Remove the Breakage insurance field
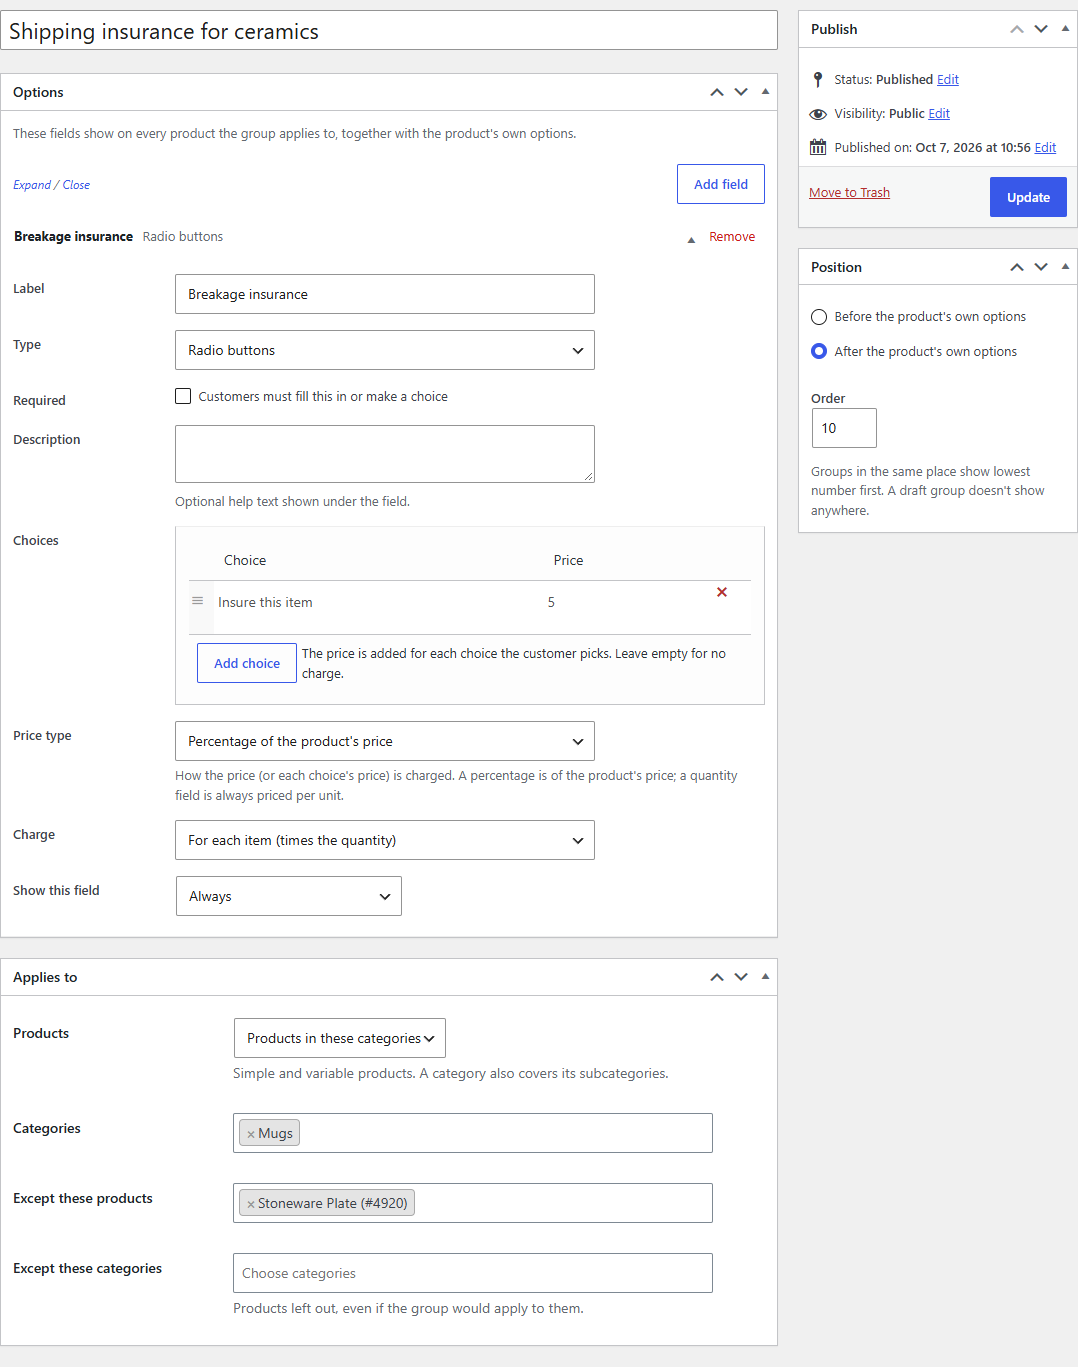The height and width of the screenshot is (1367, 1078). pos(732,237)
